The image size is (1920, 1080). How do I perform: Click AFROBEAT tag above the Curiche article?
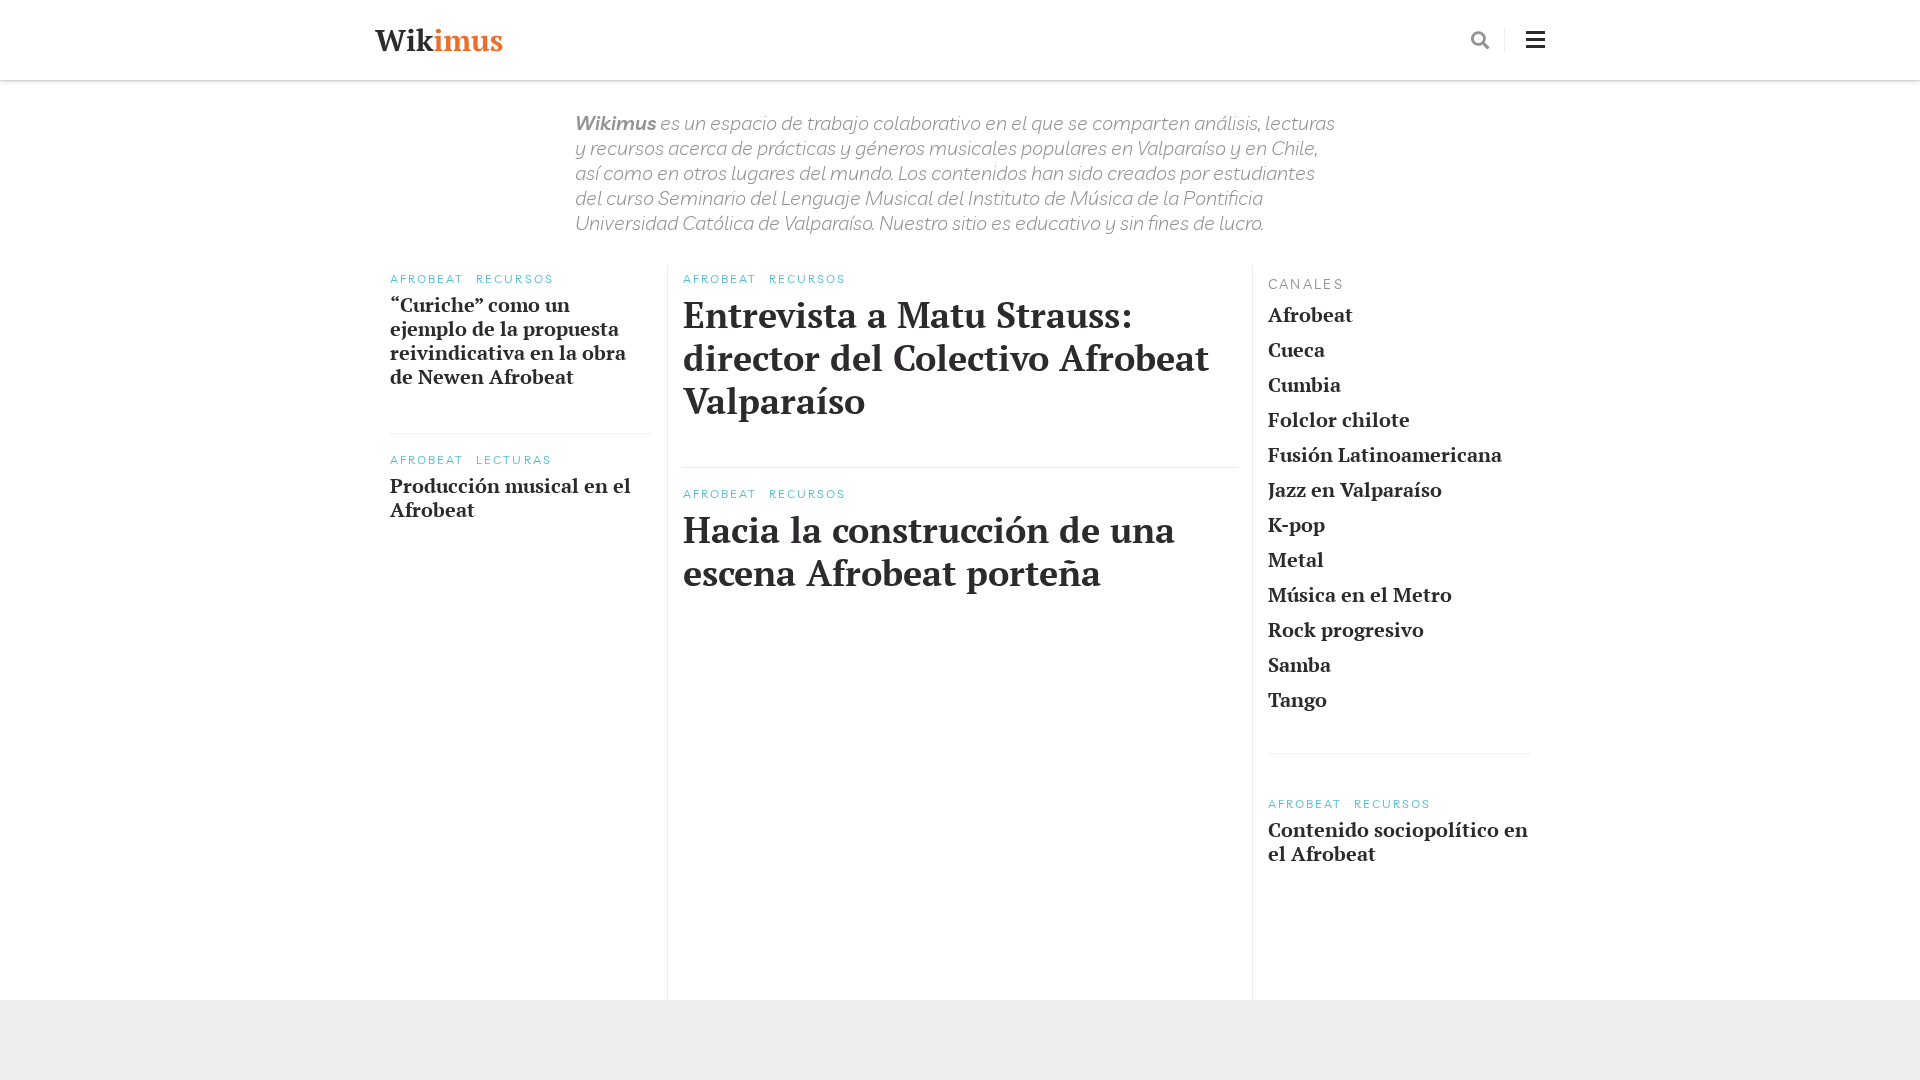[427, 279]
